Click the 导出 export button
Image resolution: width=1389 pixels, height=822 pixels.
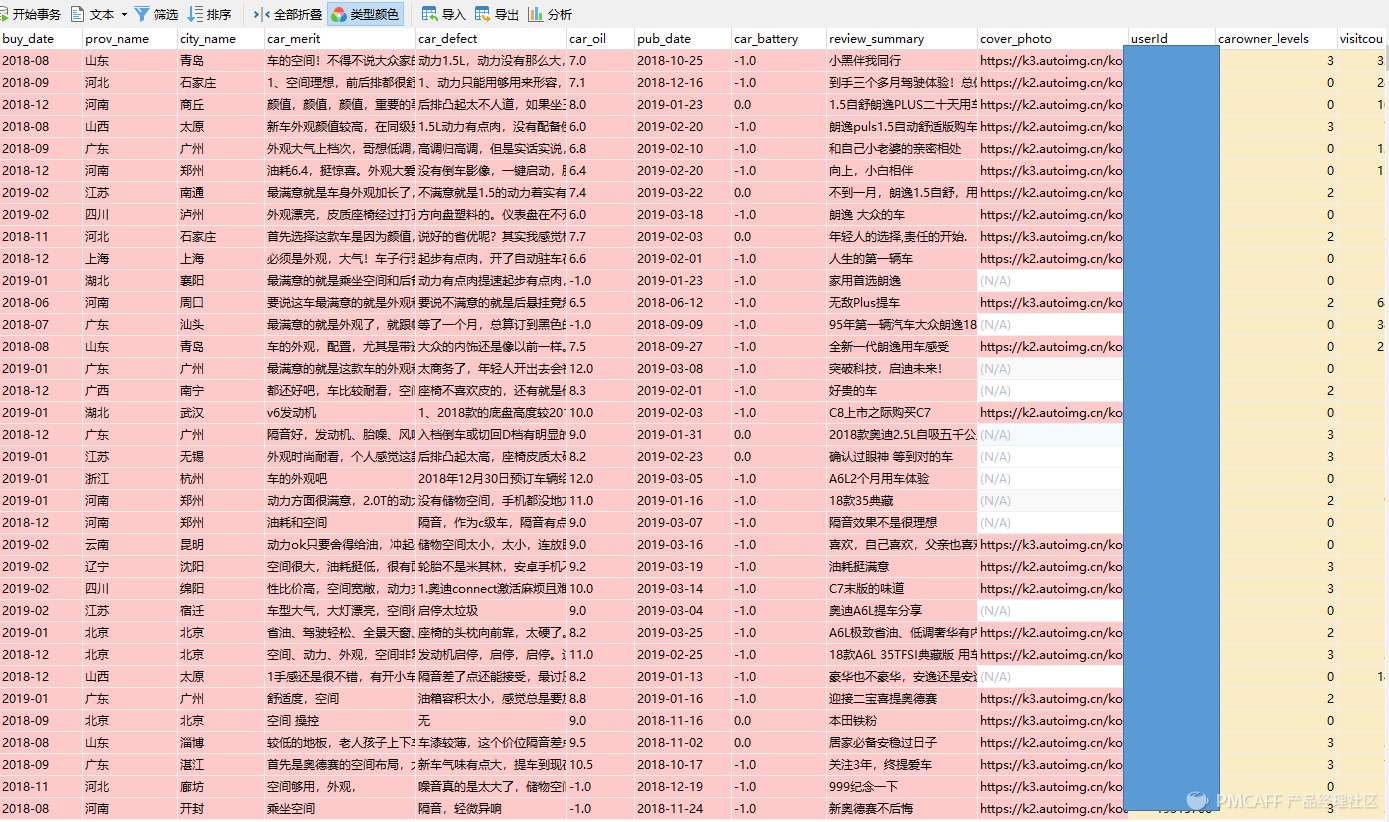(497, 14)
